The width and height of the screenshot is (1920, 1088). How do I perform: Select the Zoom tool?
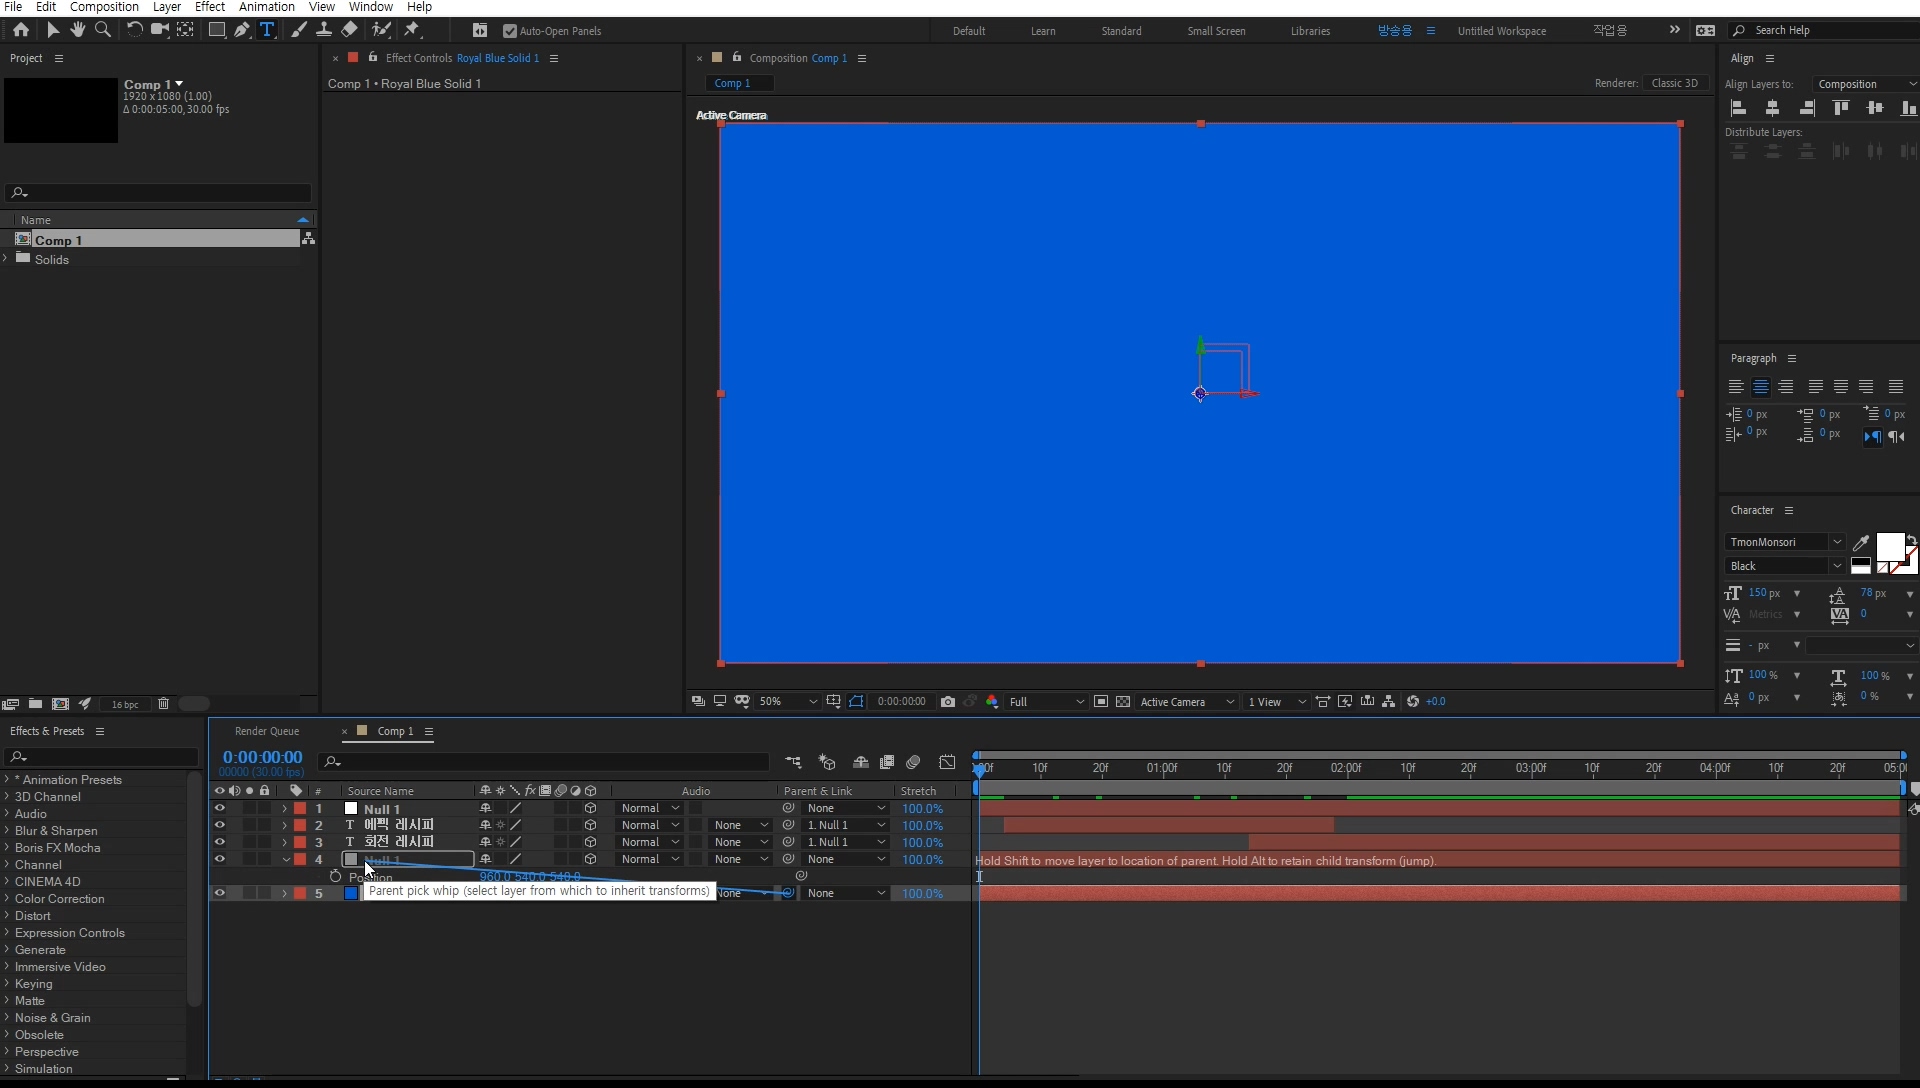point(102,30)
